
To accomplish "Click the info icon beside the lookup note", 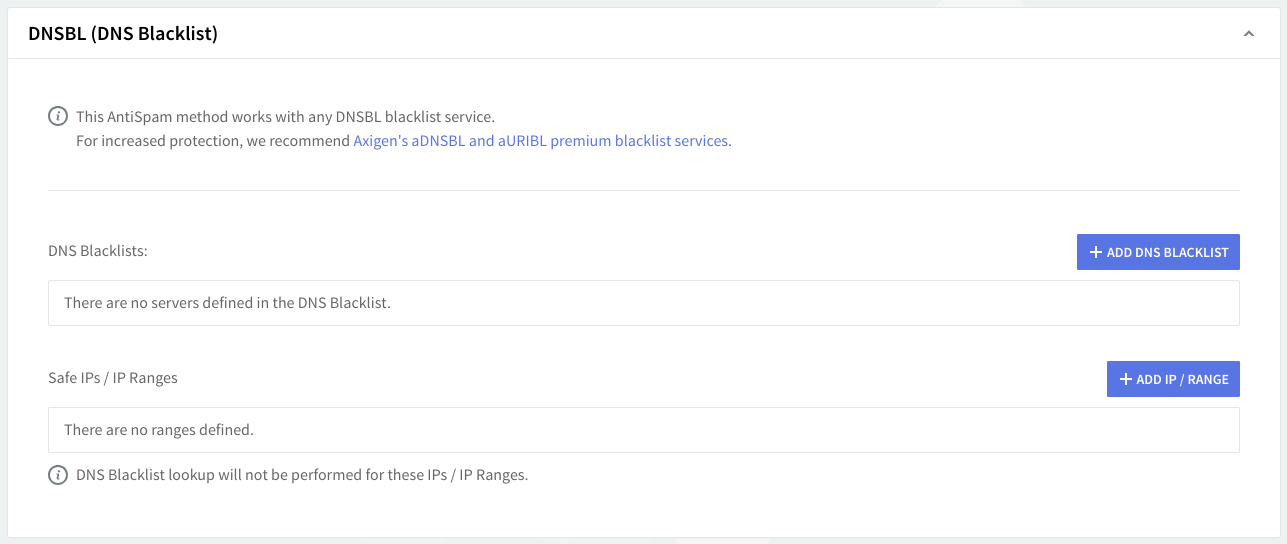I will click(x=59, y=475).
